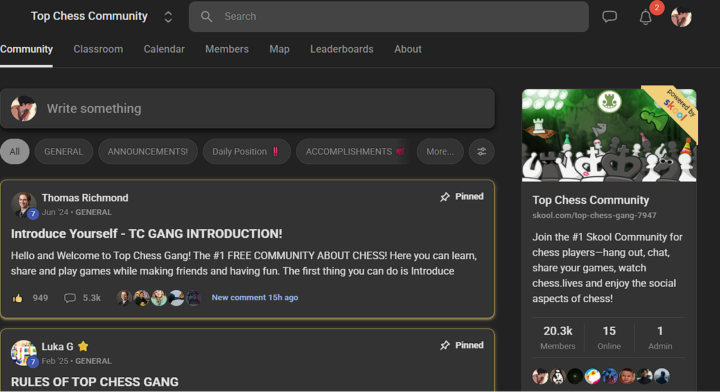This screenshot has height=392, width=720.
Task: Click avatar beside Write something box
Action: (23, 109)
